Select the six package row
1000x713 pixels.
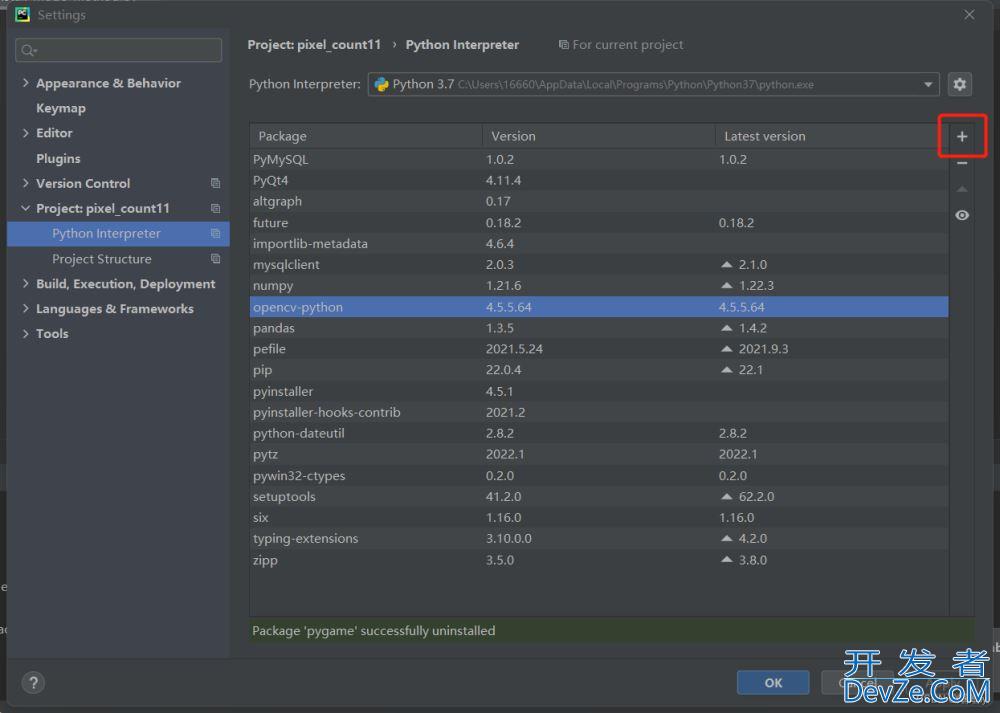599,517
